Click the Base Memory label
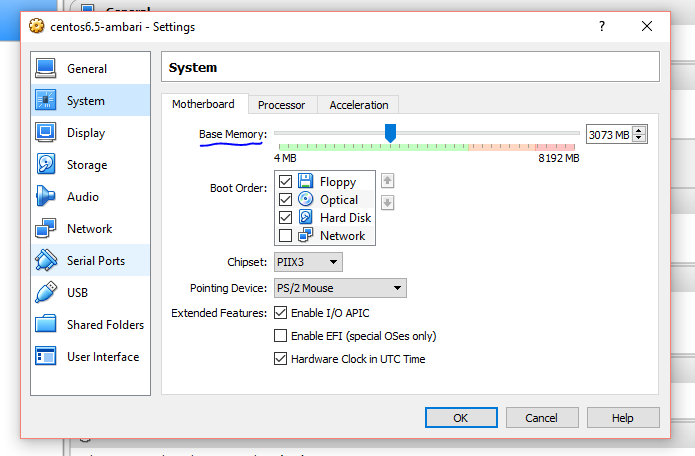The image size is (695, 456). [233, 134]
